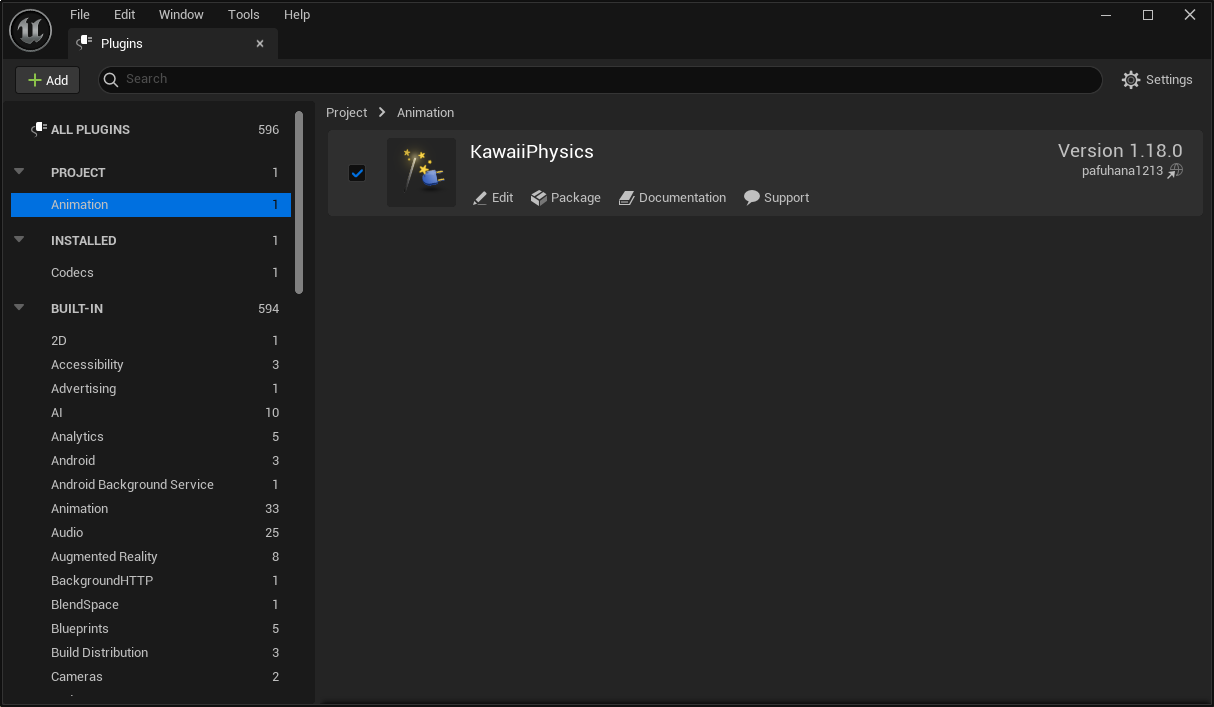Click the Edit pencil icon

tap(480, 198)
